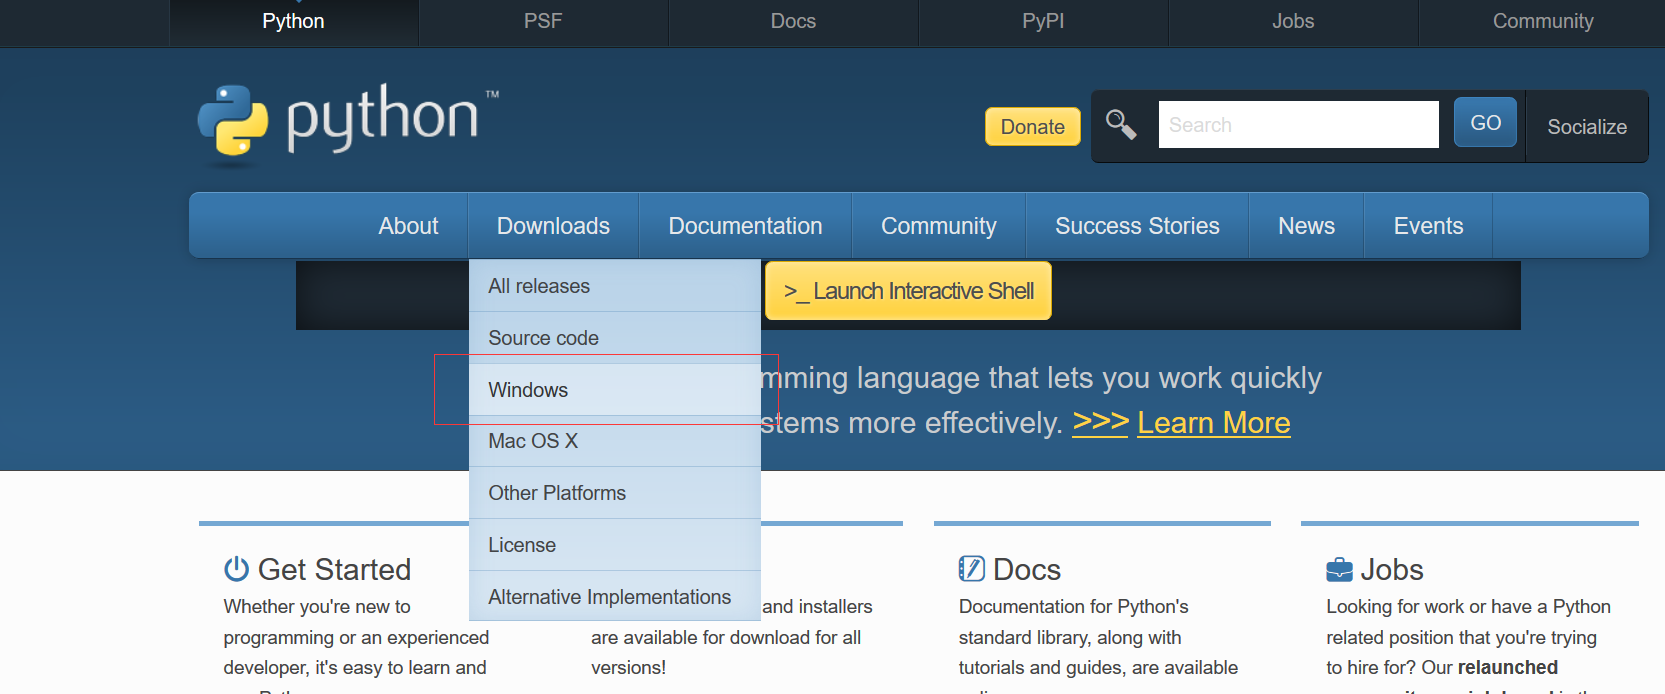This screenshot has height=694, width=1665.
Task: Open the About navigation menu
Action: click(x=408, y=226)
